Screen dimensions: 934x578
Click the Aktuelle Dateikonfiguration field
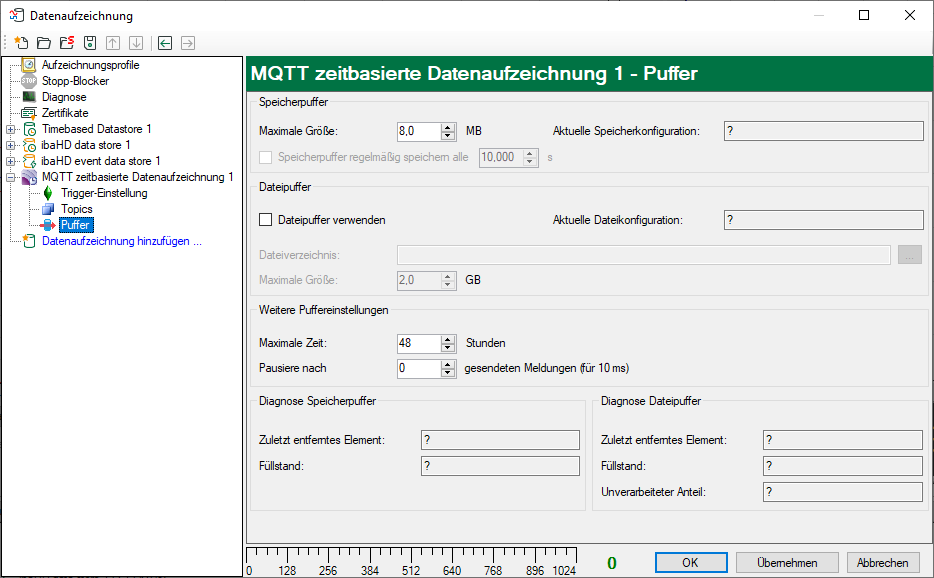[823, 220]
